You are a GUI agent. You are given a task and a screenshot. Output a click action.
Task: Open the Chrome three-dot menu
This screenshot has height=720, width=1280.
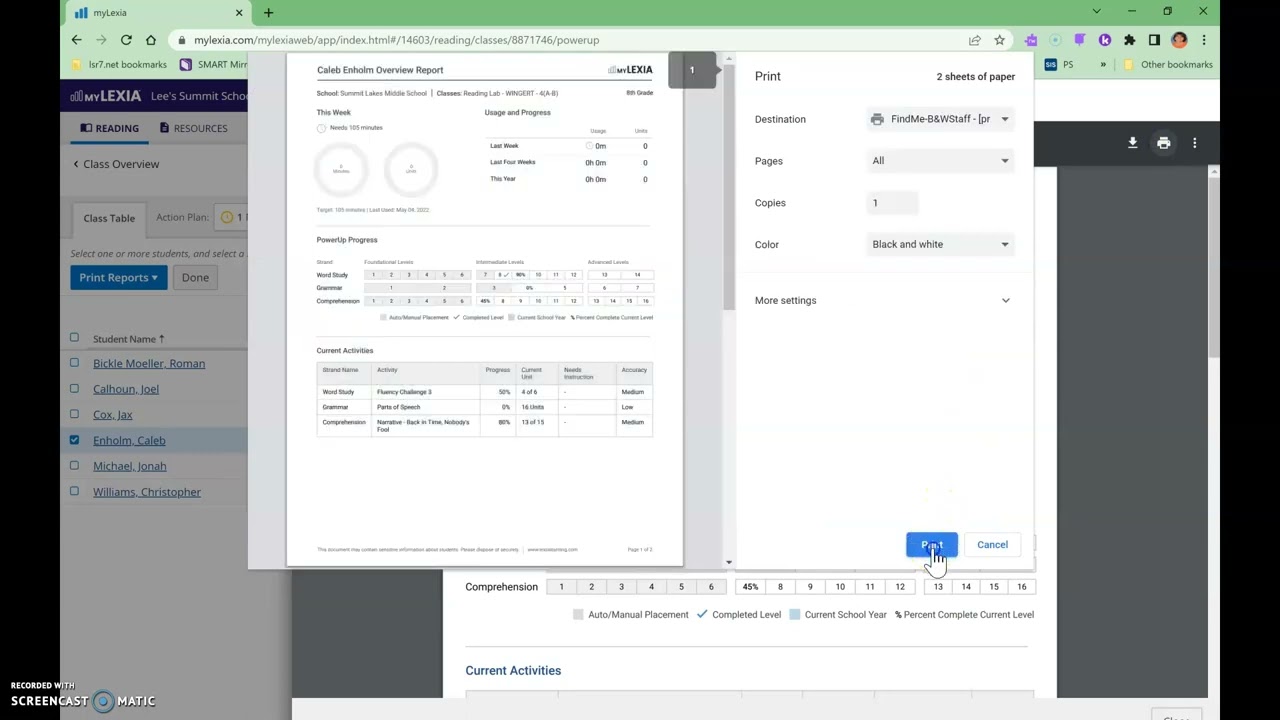click(1204, 40)
